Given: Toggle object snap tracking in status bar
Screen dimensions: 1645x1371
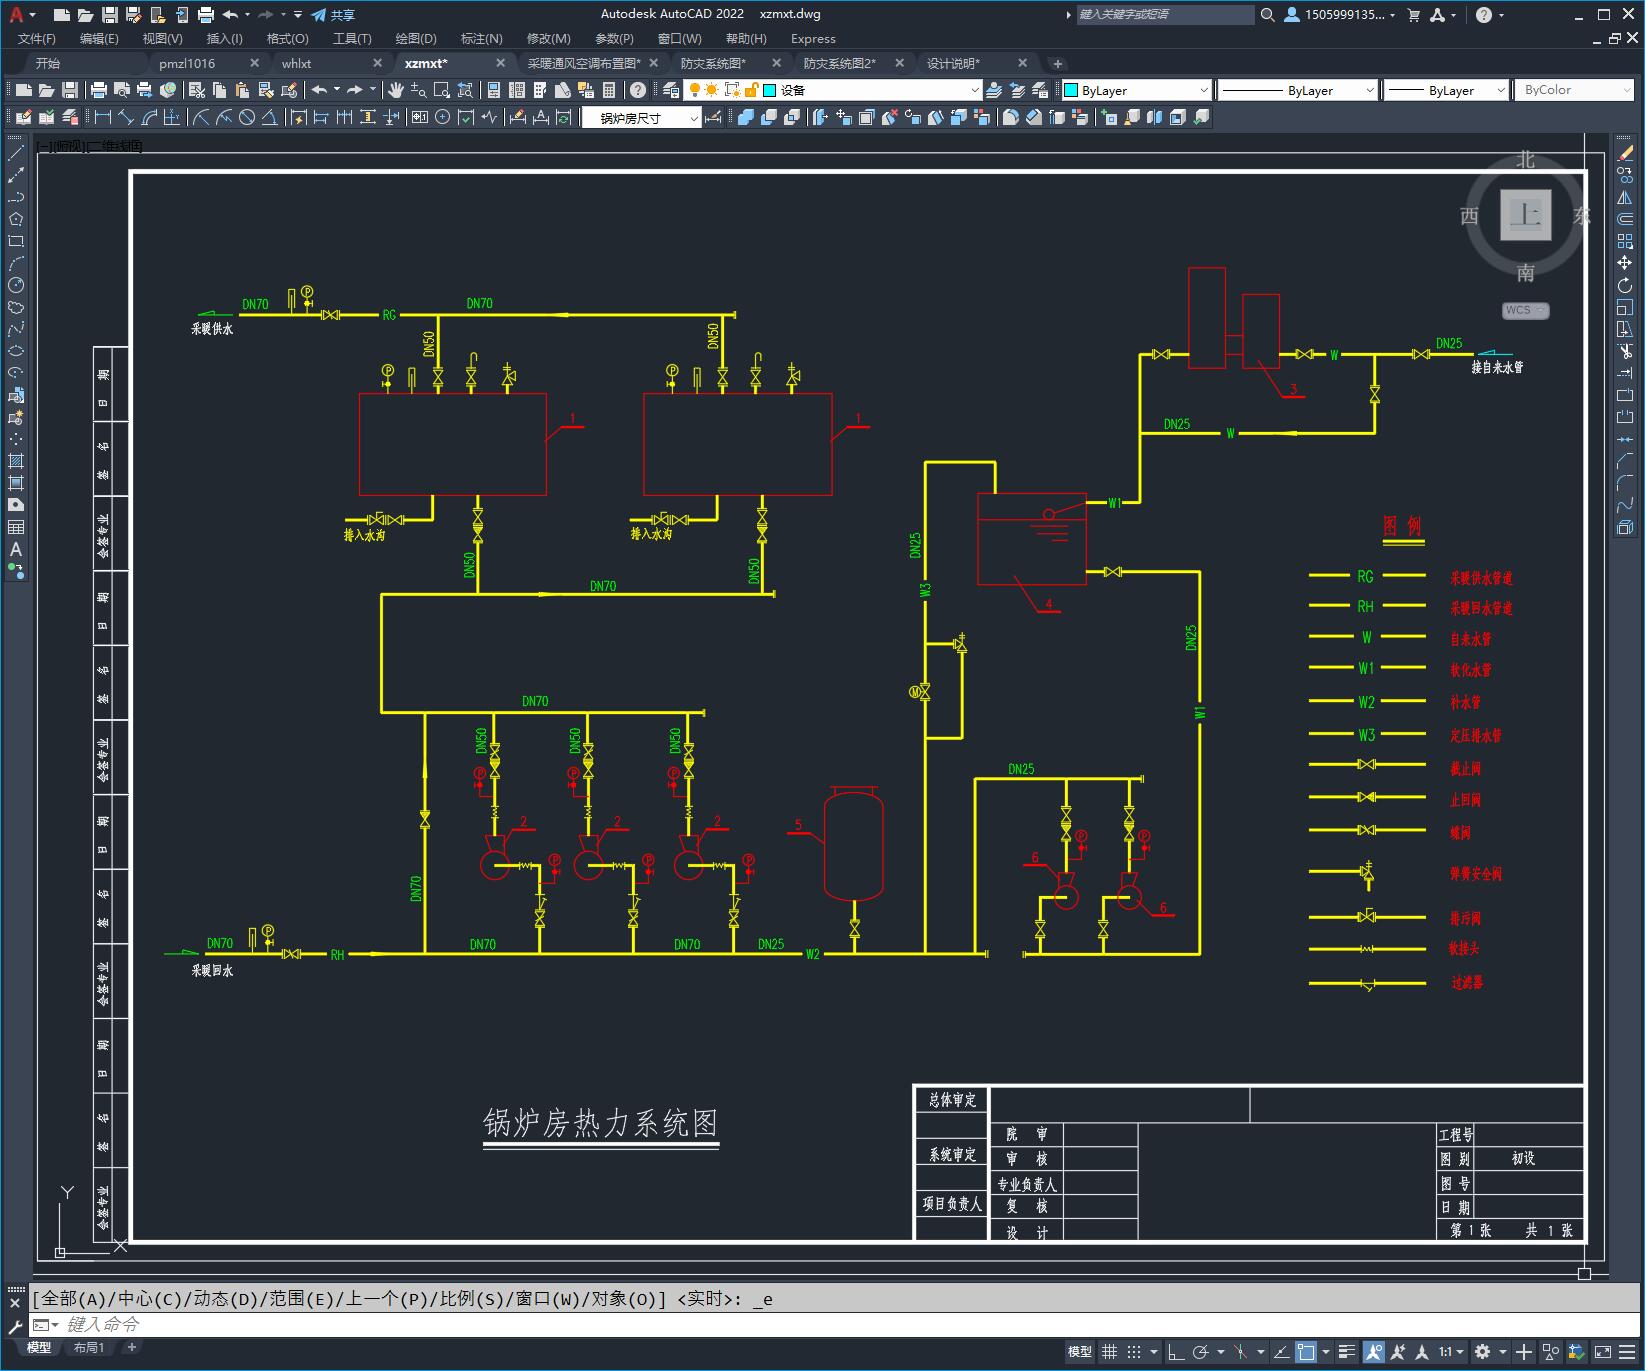Looking at the screenshot, I should coord(1281,1352).
